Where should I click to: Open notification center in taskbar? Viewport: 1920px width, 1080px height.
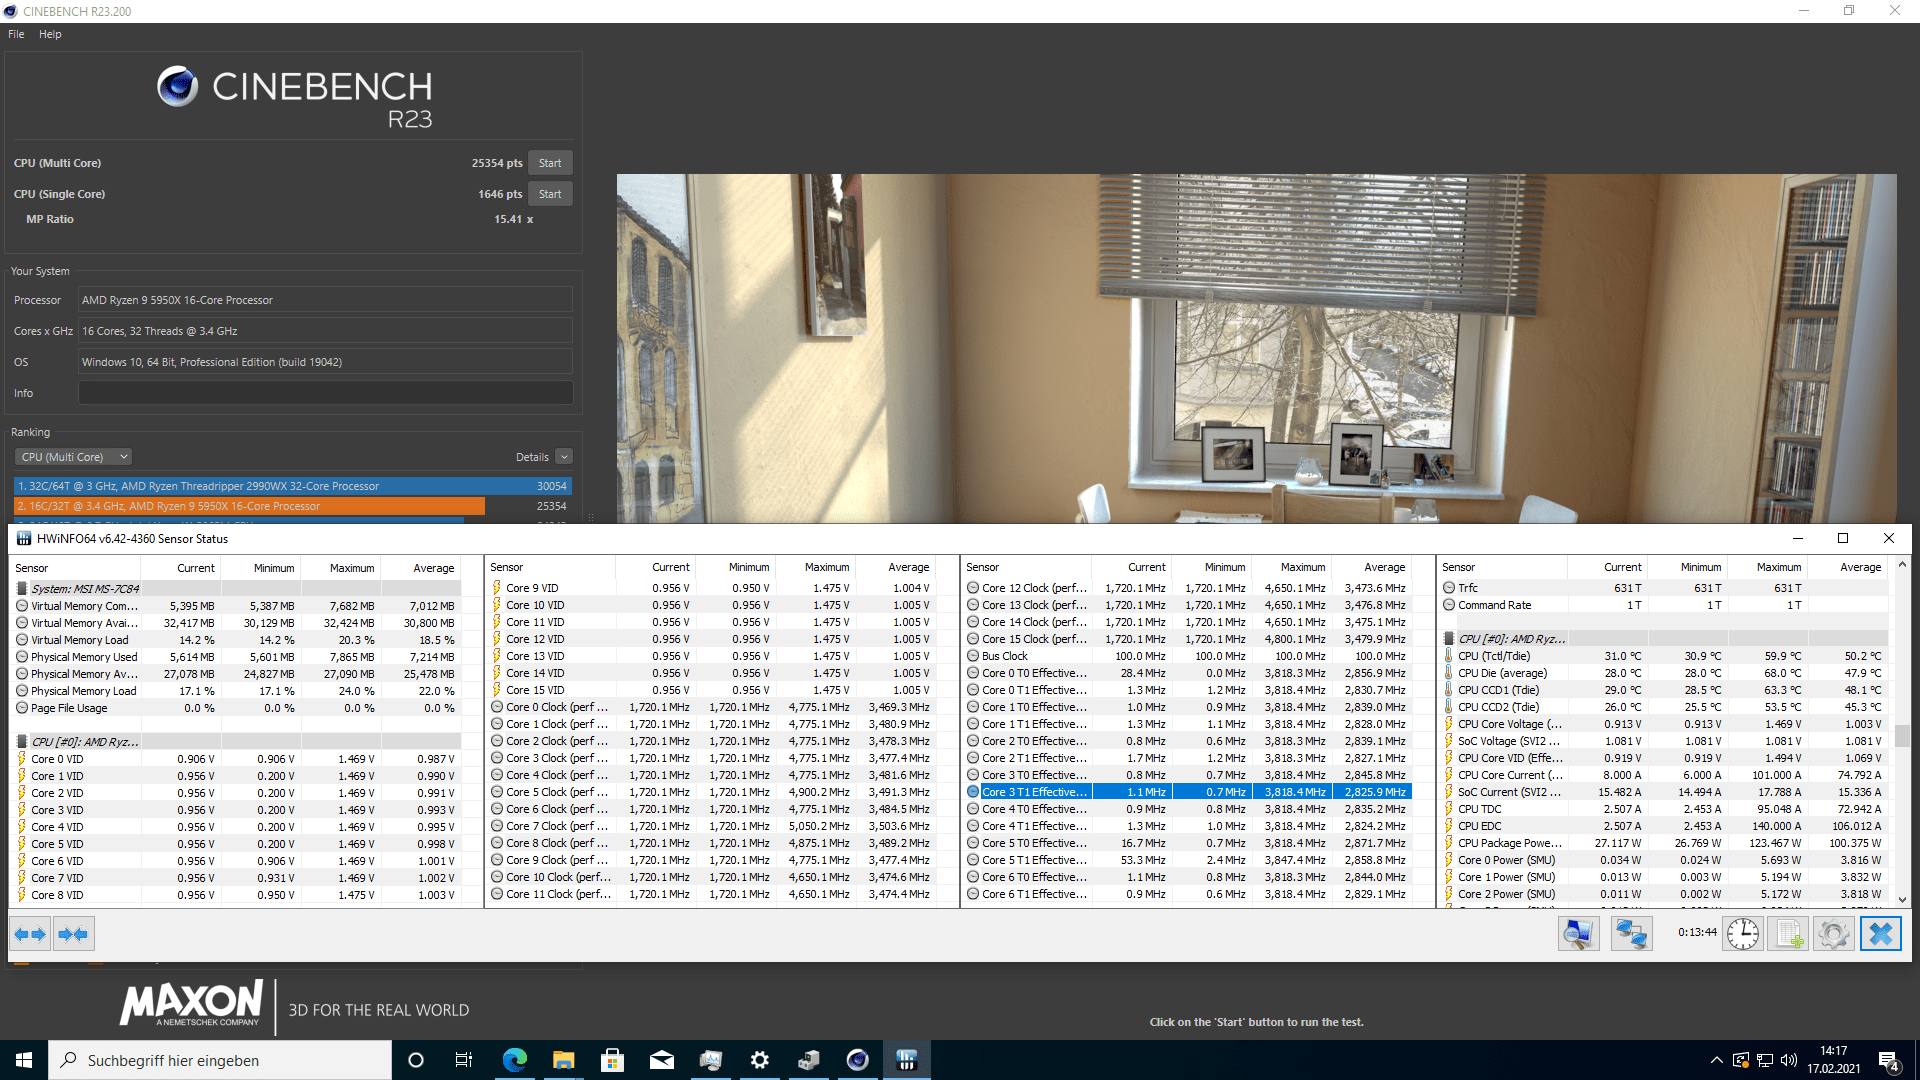pyautogui.click(x=1889, y=1061)
